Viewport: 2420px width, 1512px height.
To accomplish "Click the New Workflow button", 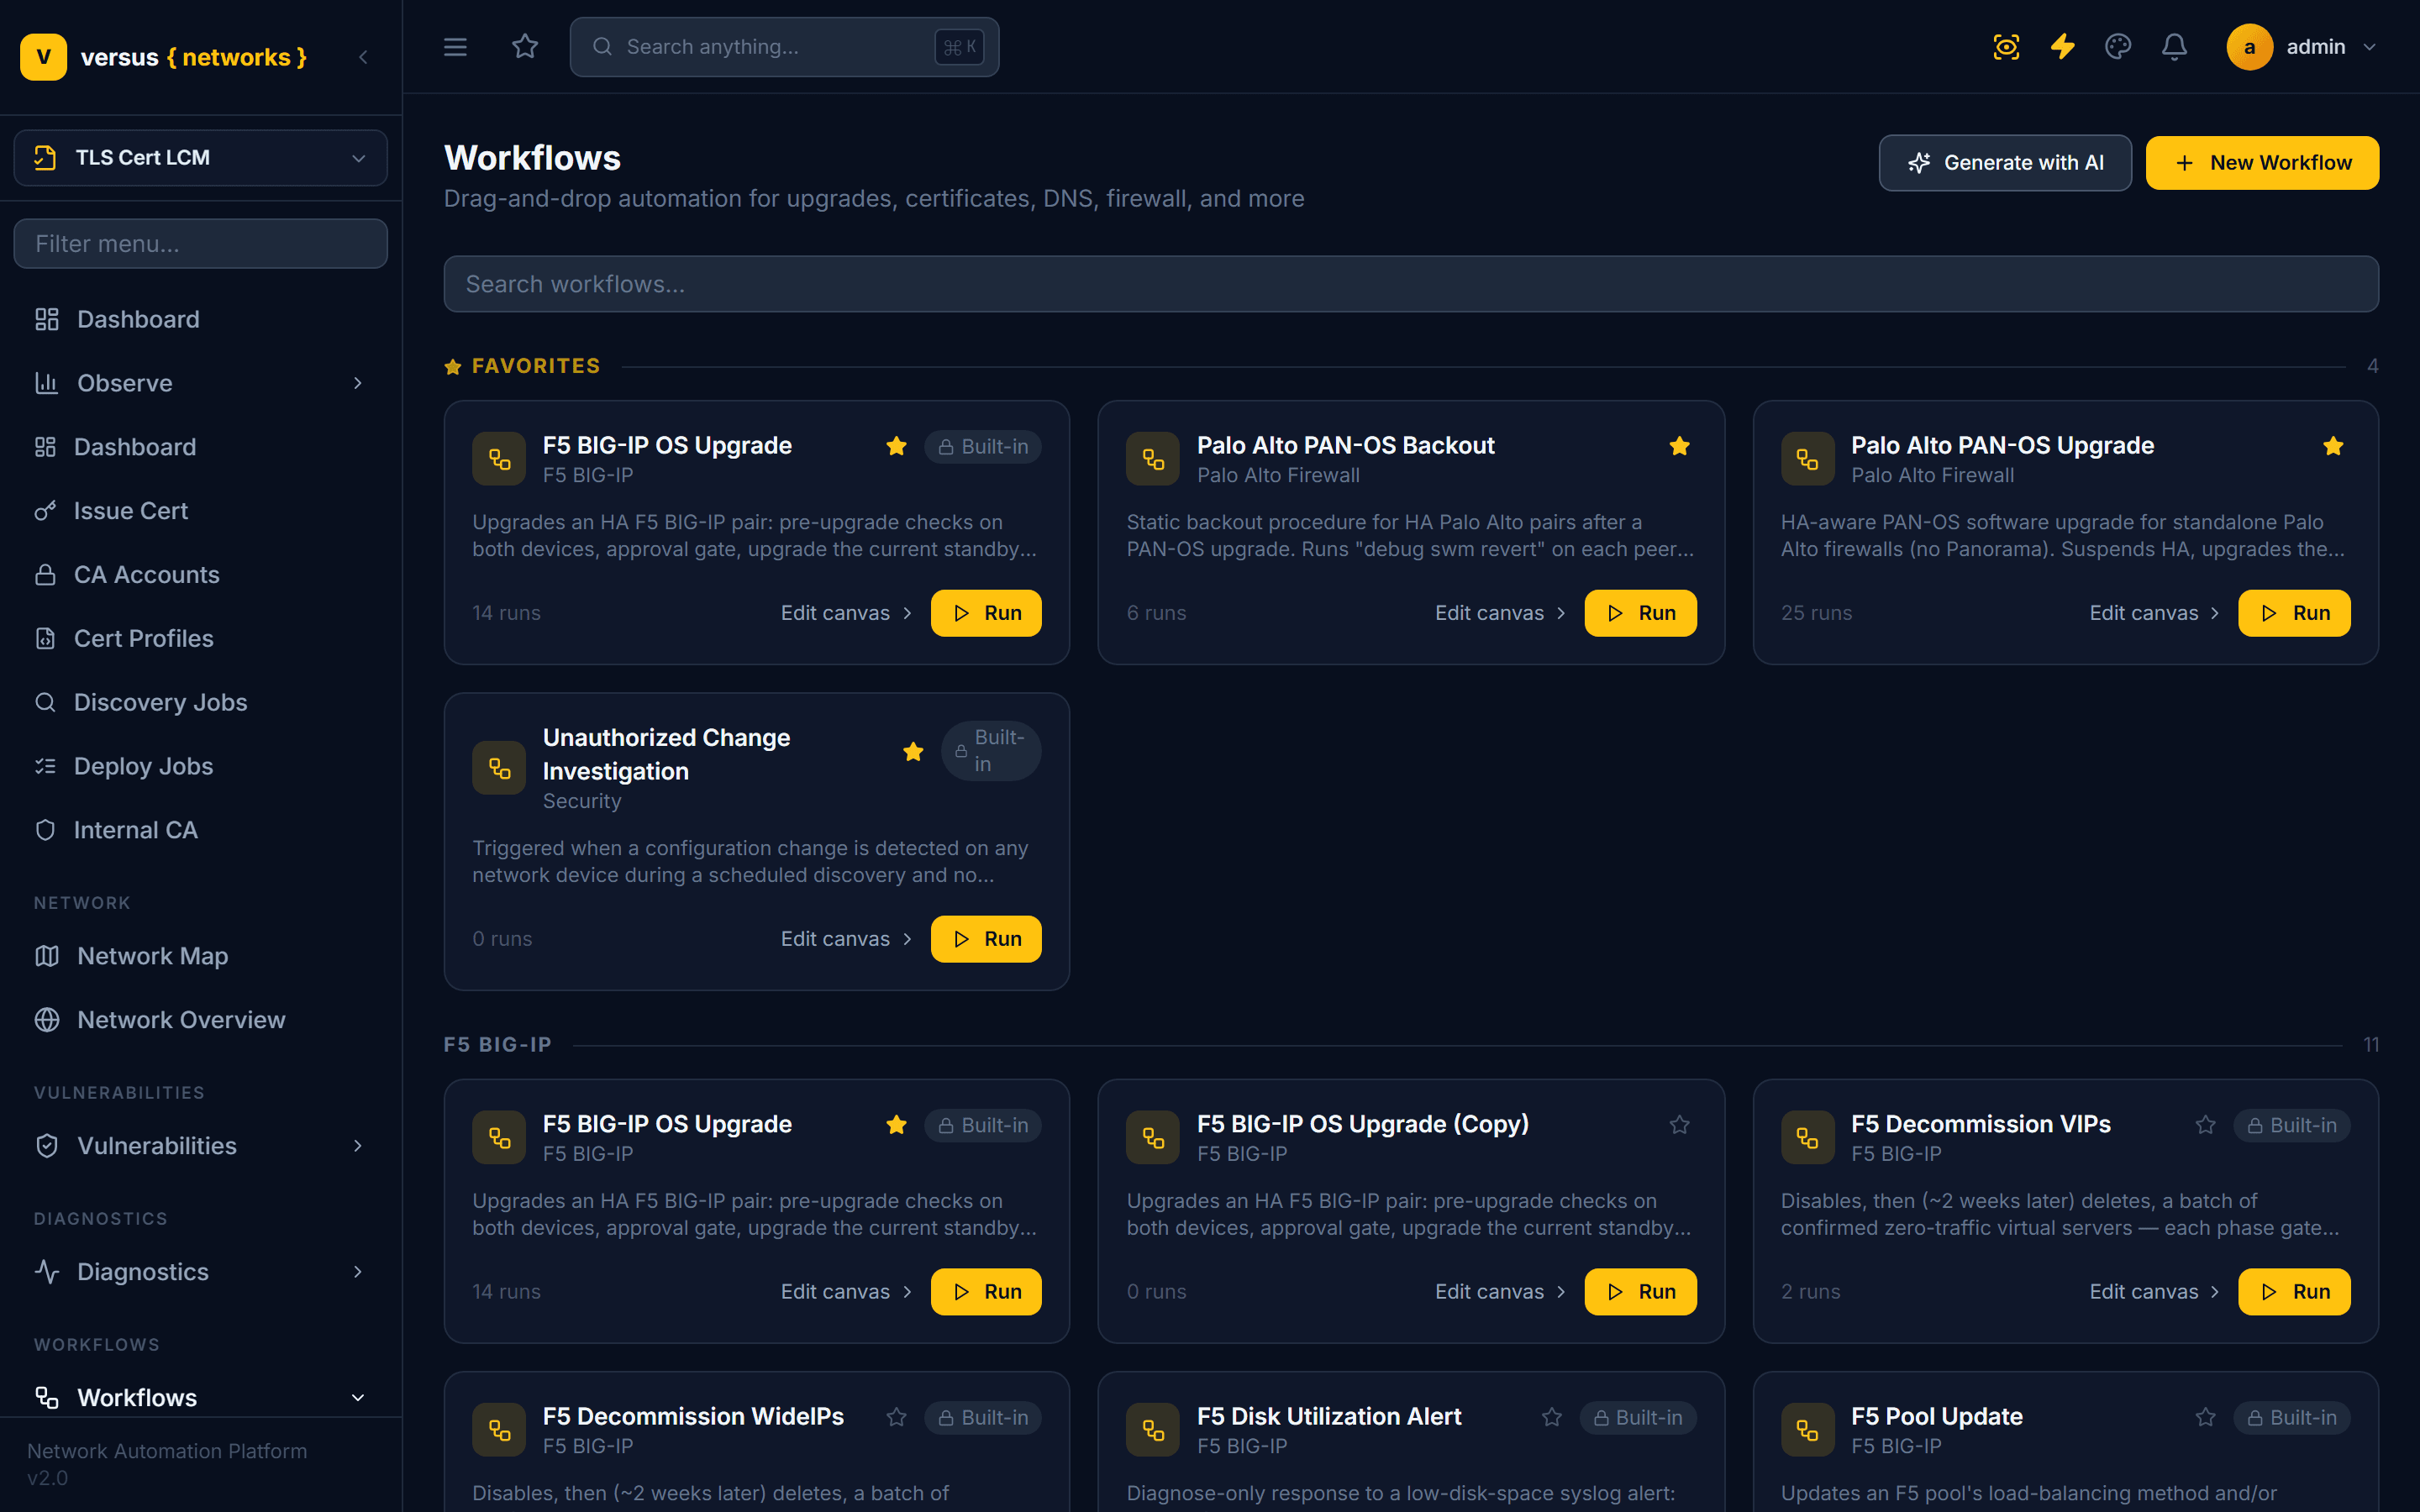I will 2262,163.
